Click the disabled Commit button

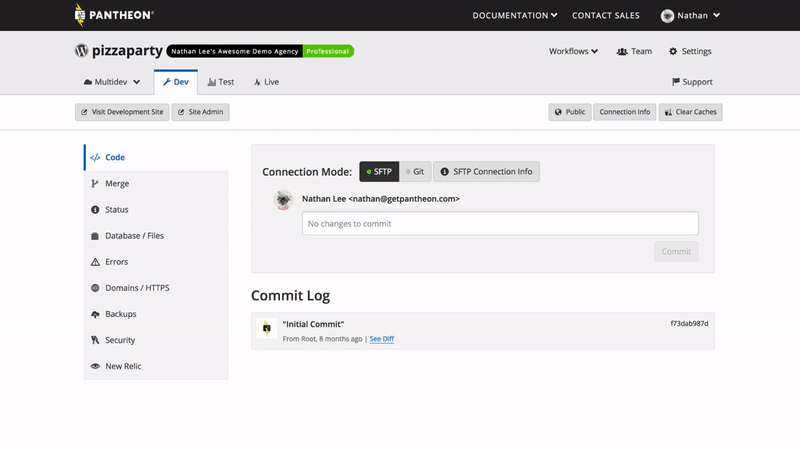(x=676, y=252)
